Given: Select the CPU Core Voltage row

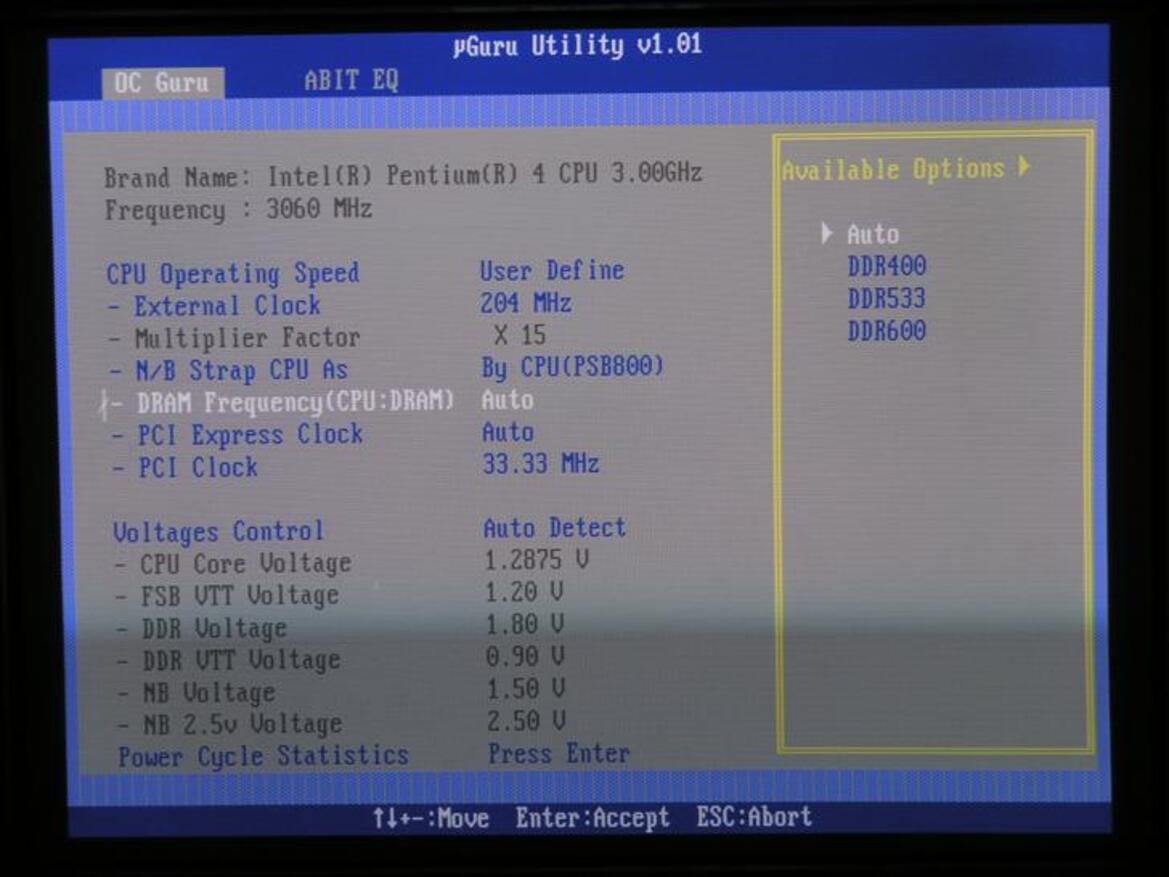Looking at the screenshot, I should (x=233, y=563).
